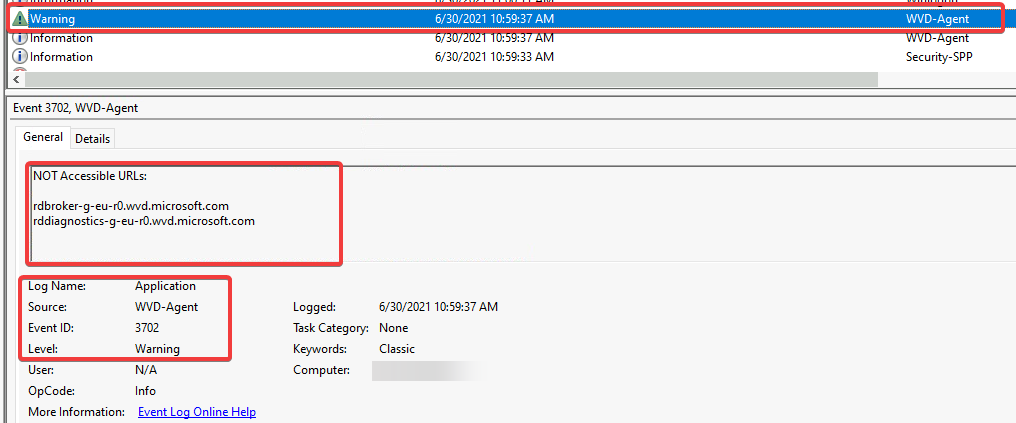The height and width of the screenshot is (423, 1016).
Task: Click the Keywords value Classic
Action: (397, 349)
